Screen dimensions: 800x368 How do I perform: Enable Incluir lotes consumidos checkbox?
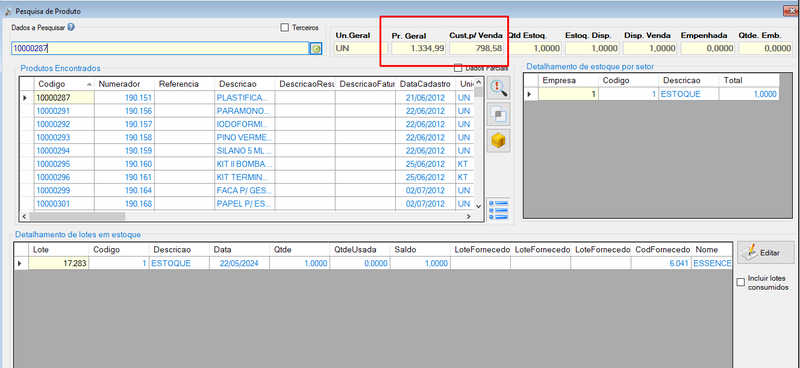click(741, 283)
